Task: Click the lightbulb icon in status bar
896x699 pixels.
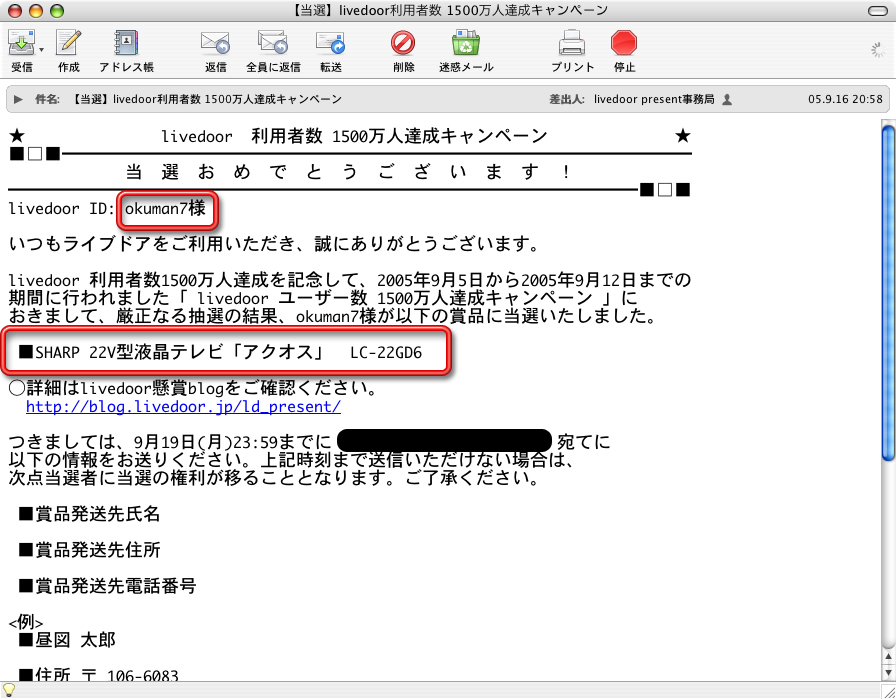Action: (x=8, y=690)
